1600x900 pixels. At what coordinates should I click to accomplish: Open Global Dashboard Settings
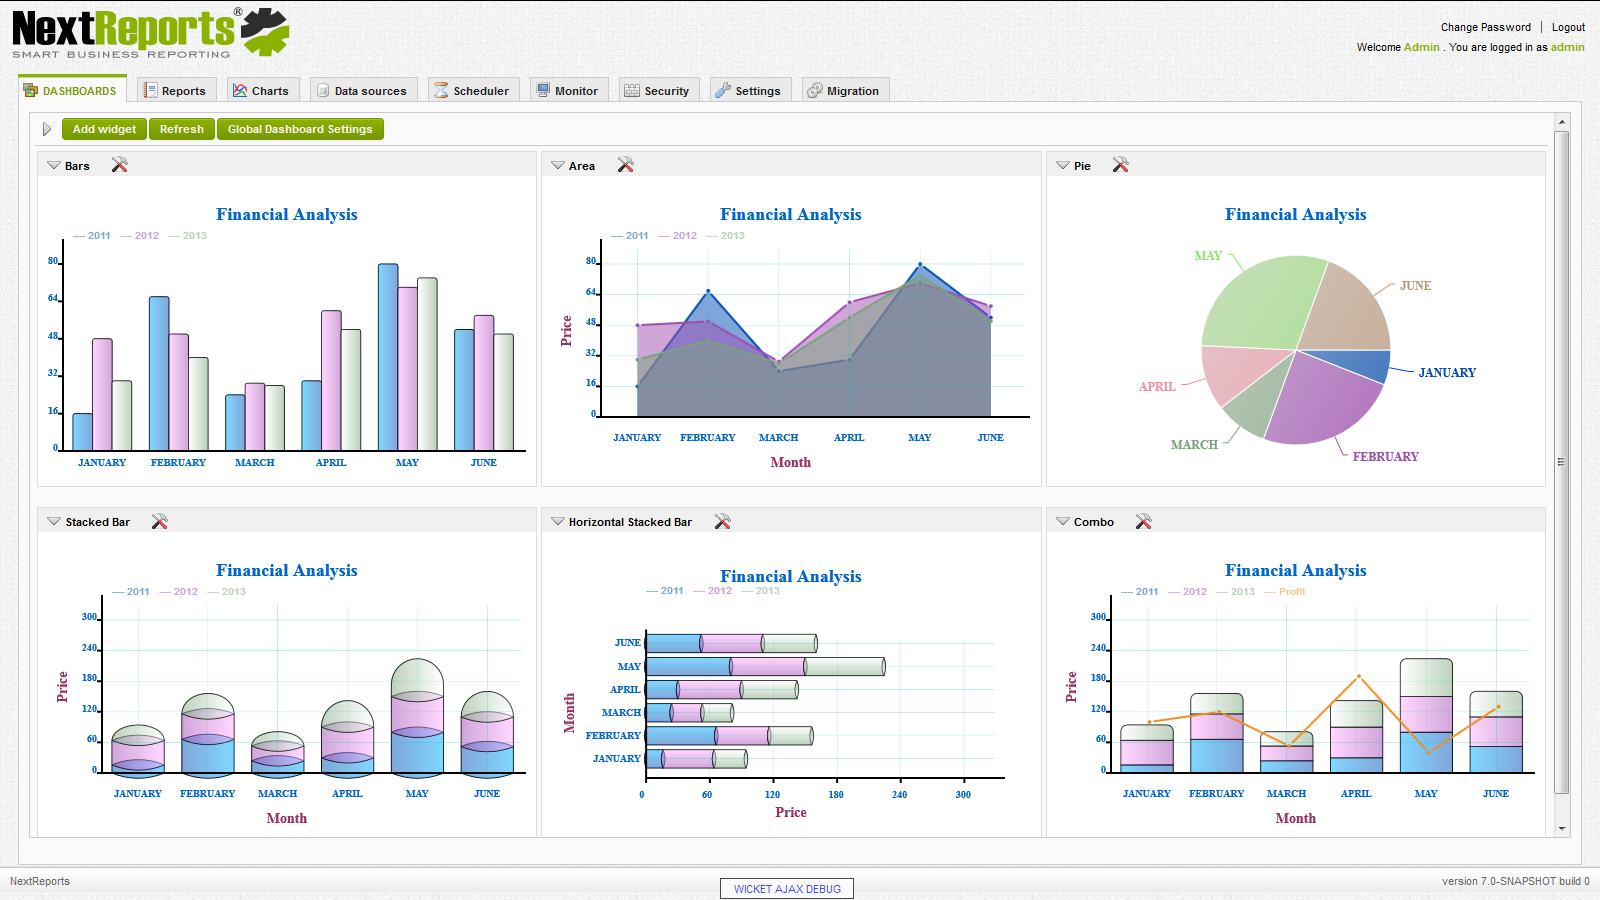point(300,129)
